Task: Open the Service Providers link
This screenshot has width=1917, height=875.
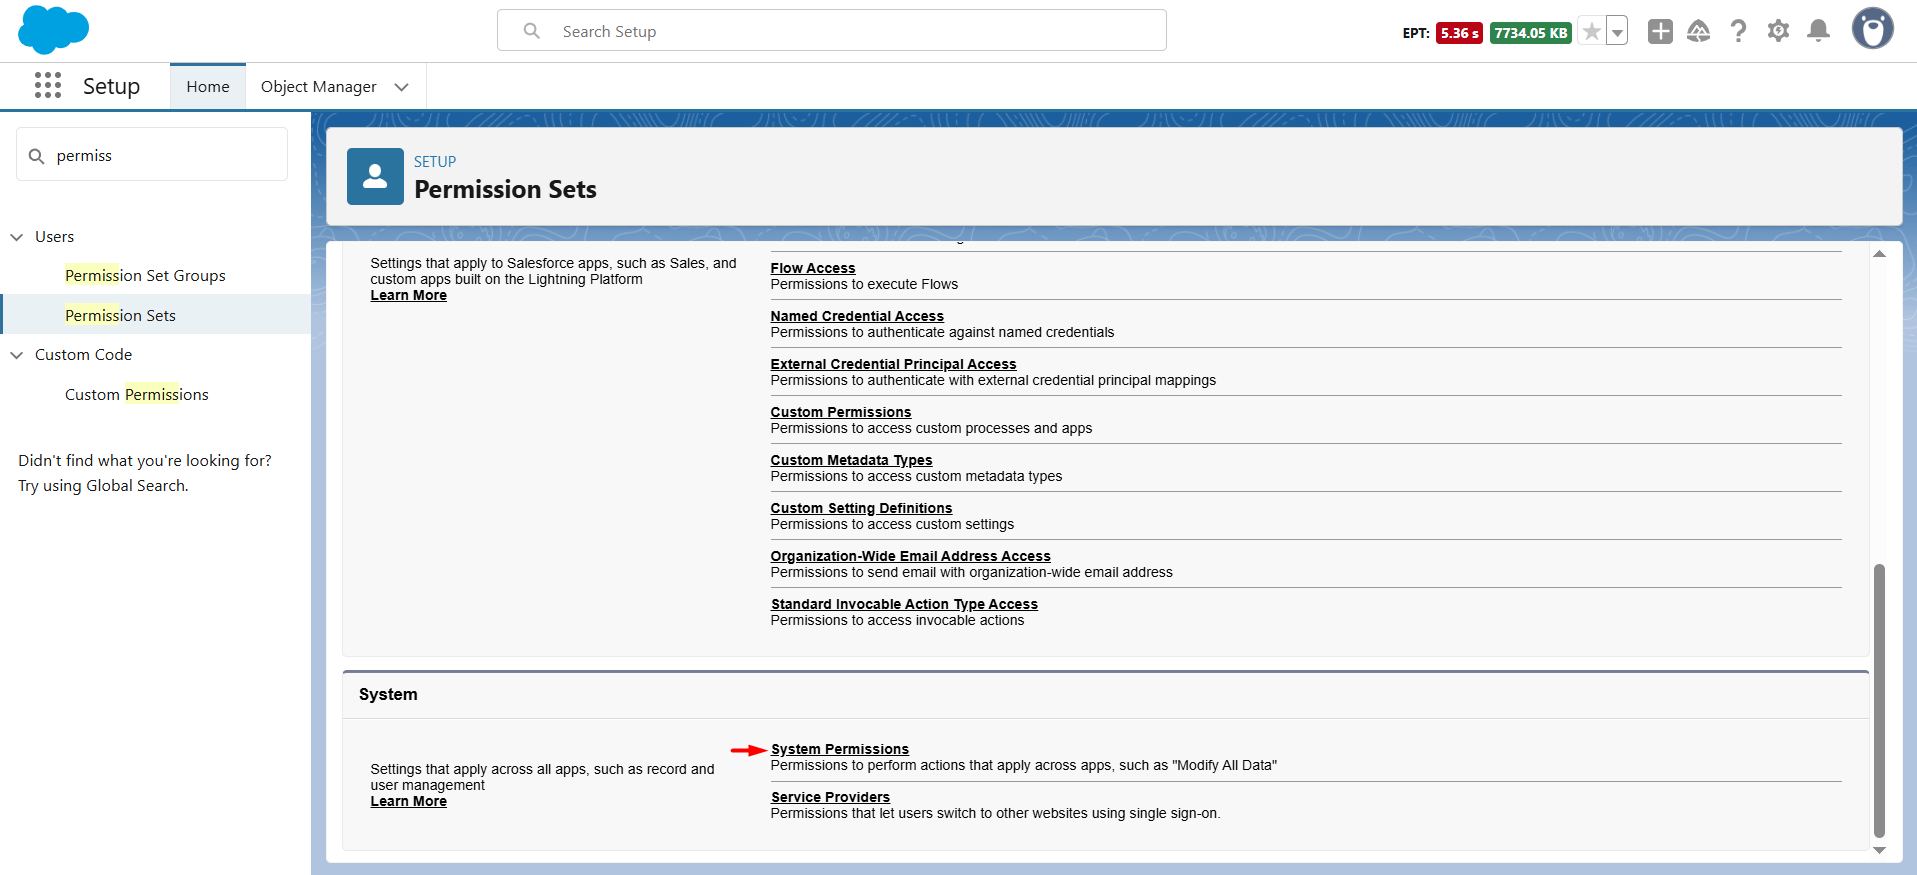Action: coord(830,797)
